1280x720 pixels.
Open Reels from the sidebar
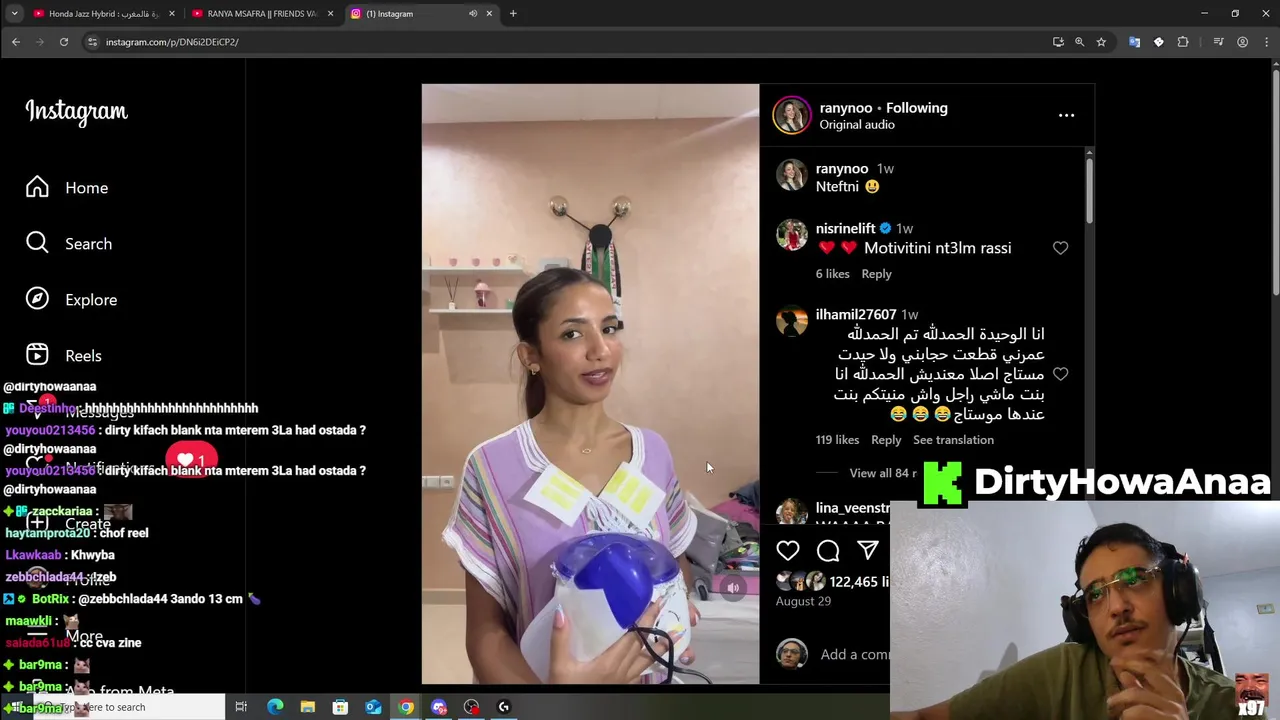pos(63,356)
